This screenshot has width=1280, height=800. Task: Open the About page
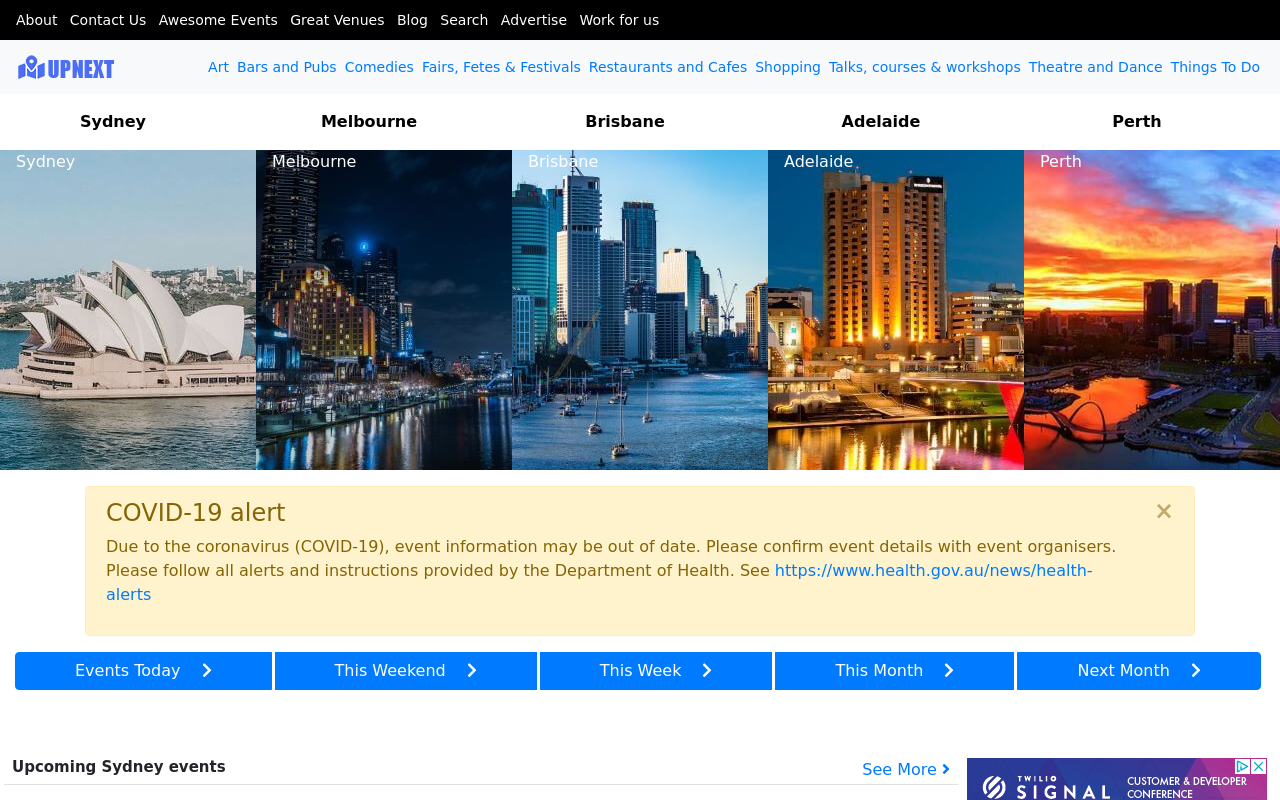pyautogui.click(x=37, y=20)
